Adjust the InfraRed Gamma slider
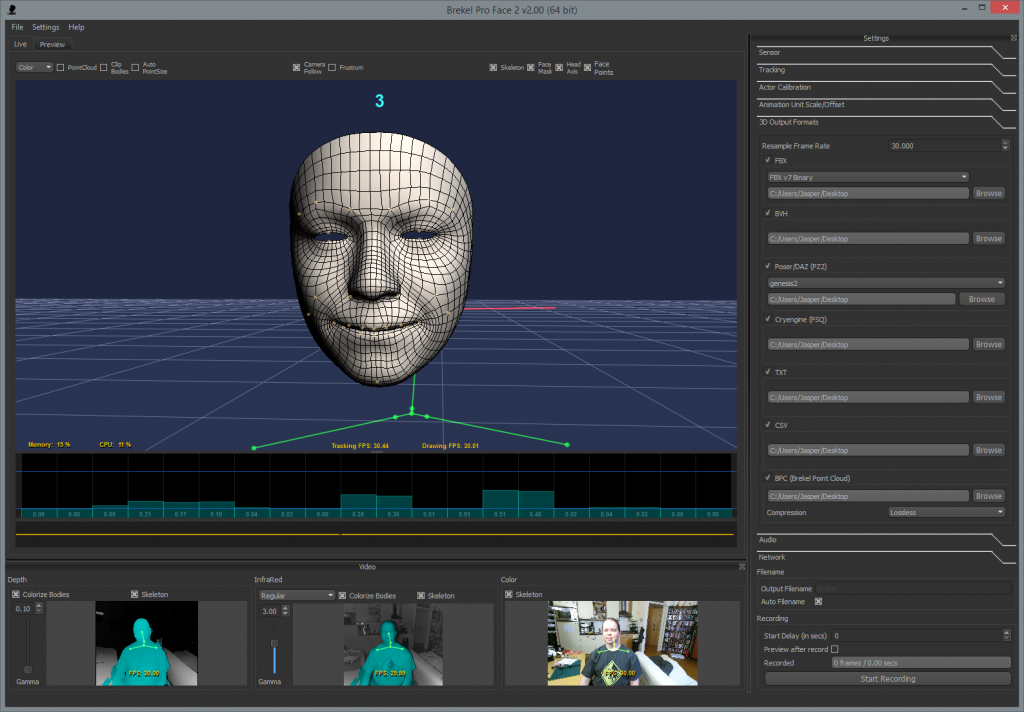The width and height of the screenshot is (1024, 712). [274, 643]
